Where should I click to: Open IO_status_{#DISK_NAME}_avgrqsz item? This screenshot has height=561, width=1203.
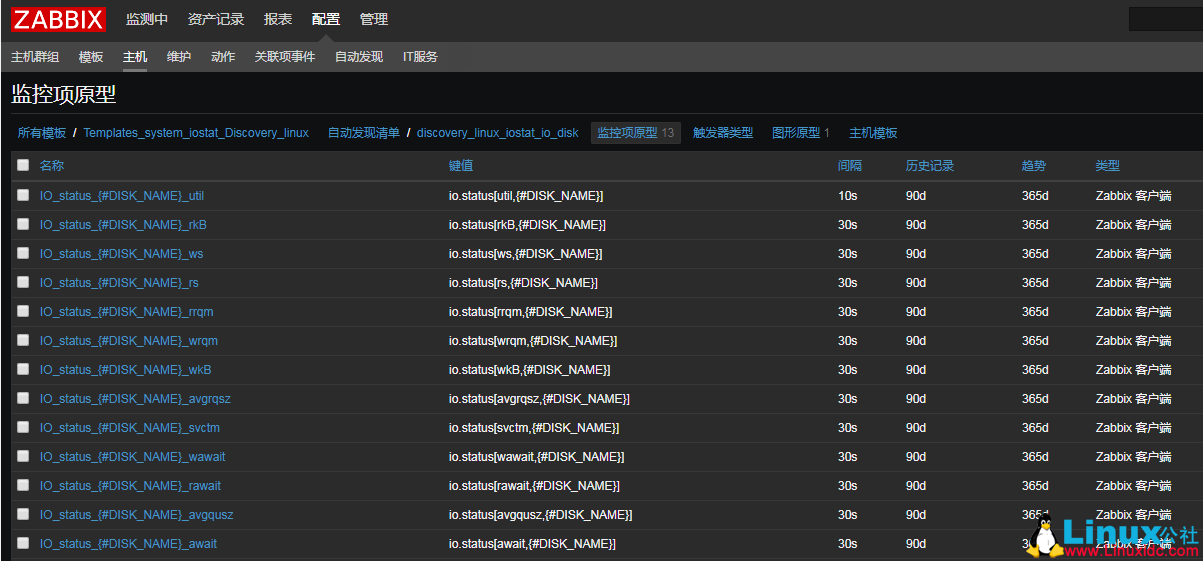[135, 399]
